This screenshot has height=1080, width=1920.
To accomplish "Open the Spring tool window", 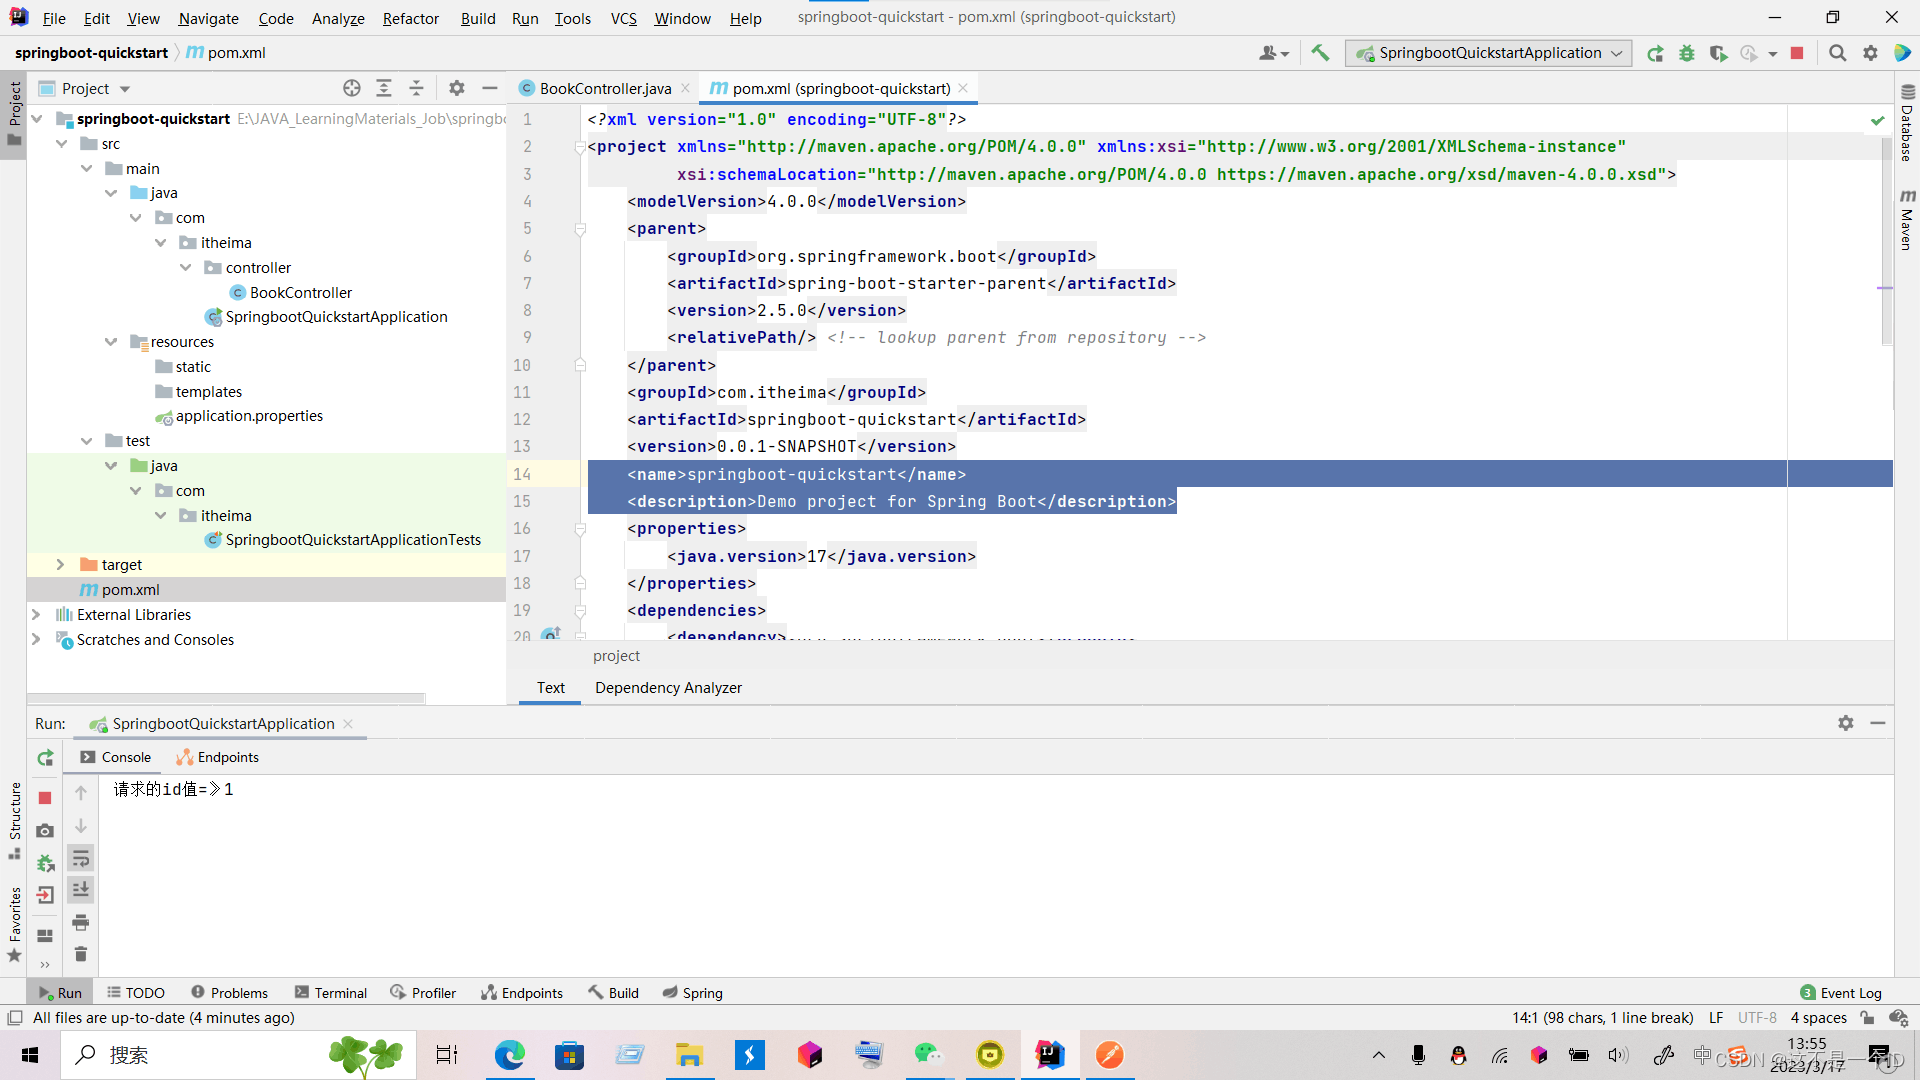I will 693,993.
